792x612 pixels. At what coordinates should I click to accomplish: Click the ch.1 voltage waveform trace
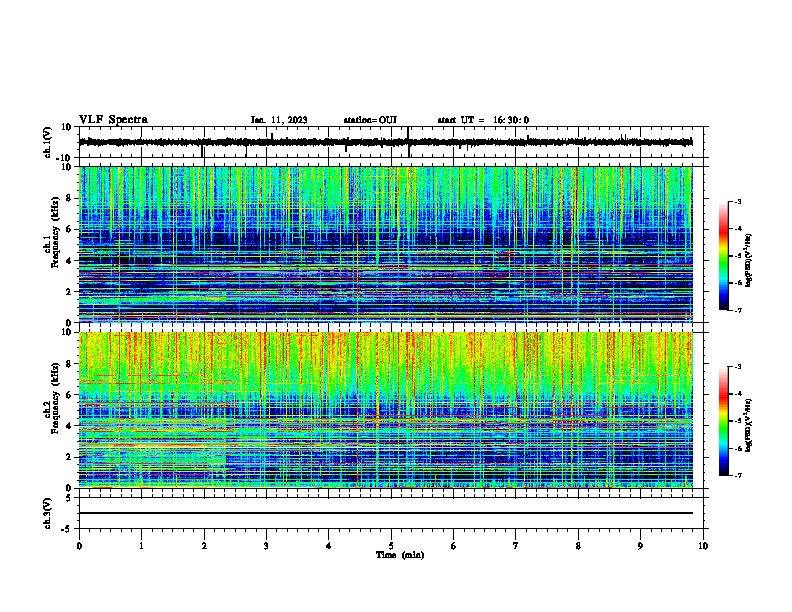coord(386,142)
